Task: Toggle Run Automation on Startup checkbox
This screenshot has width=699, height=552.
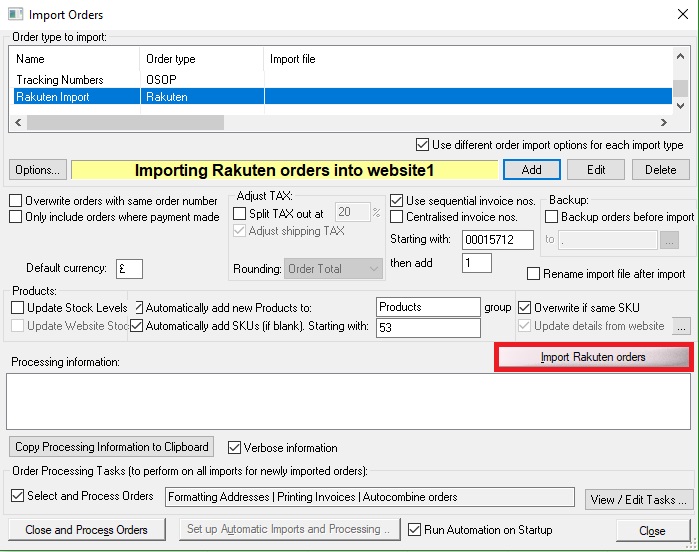Action: point(414,529)
